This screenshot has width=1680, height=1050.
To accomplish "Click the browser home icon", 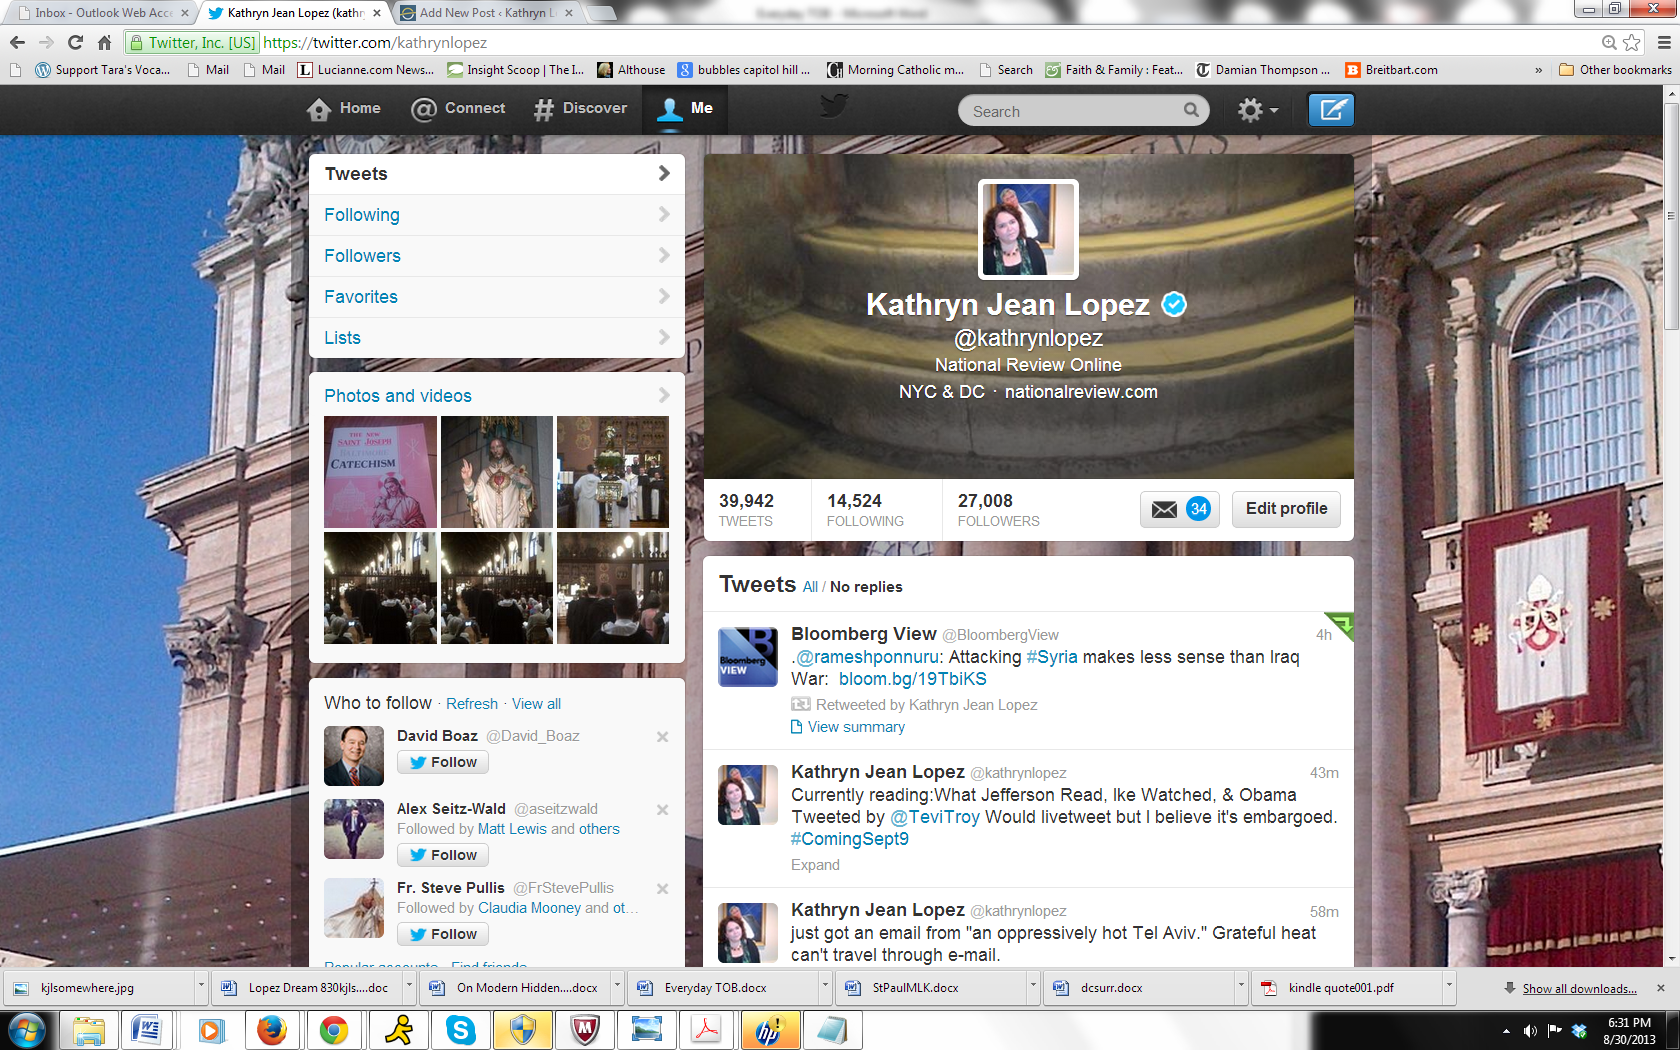I will coord(104,42).
